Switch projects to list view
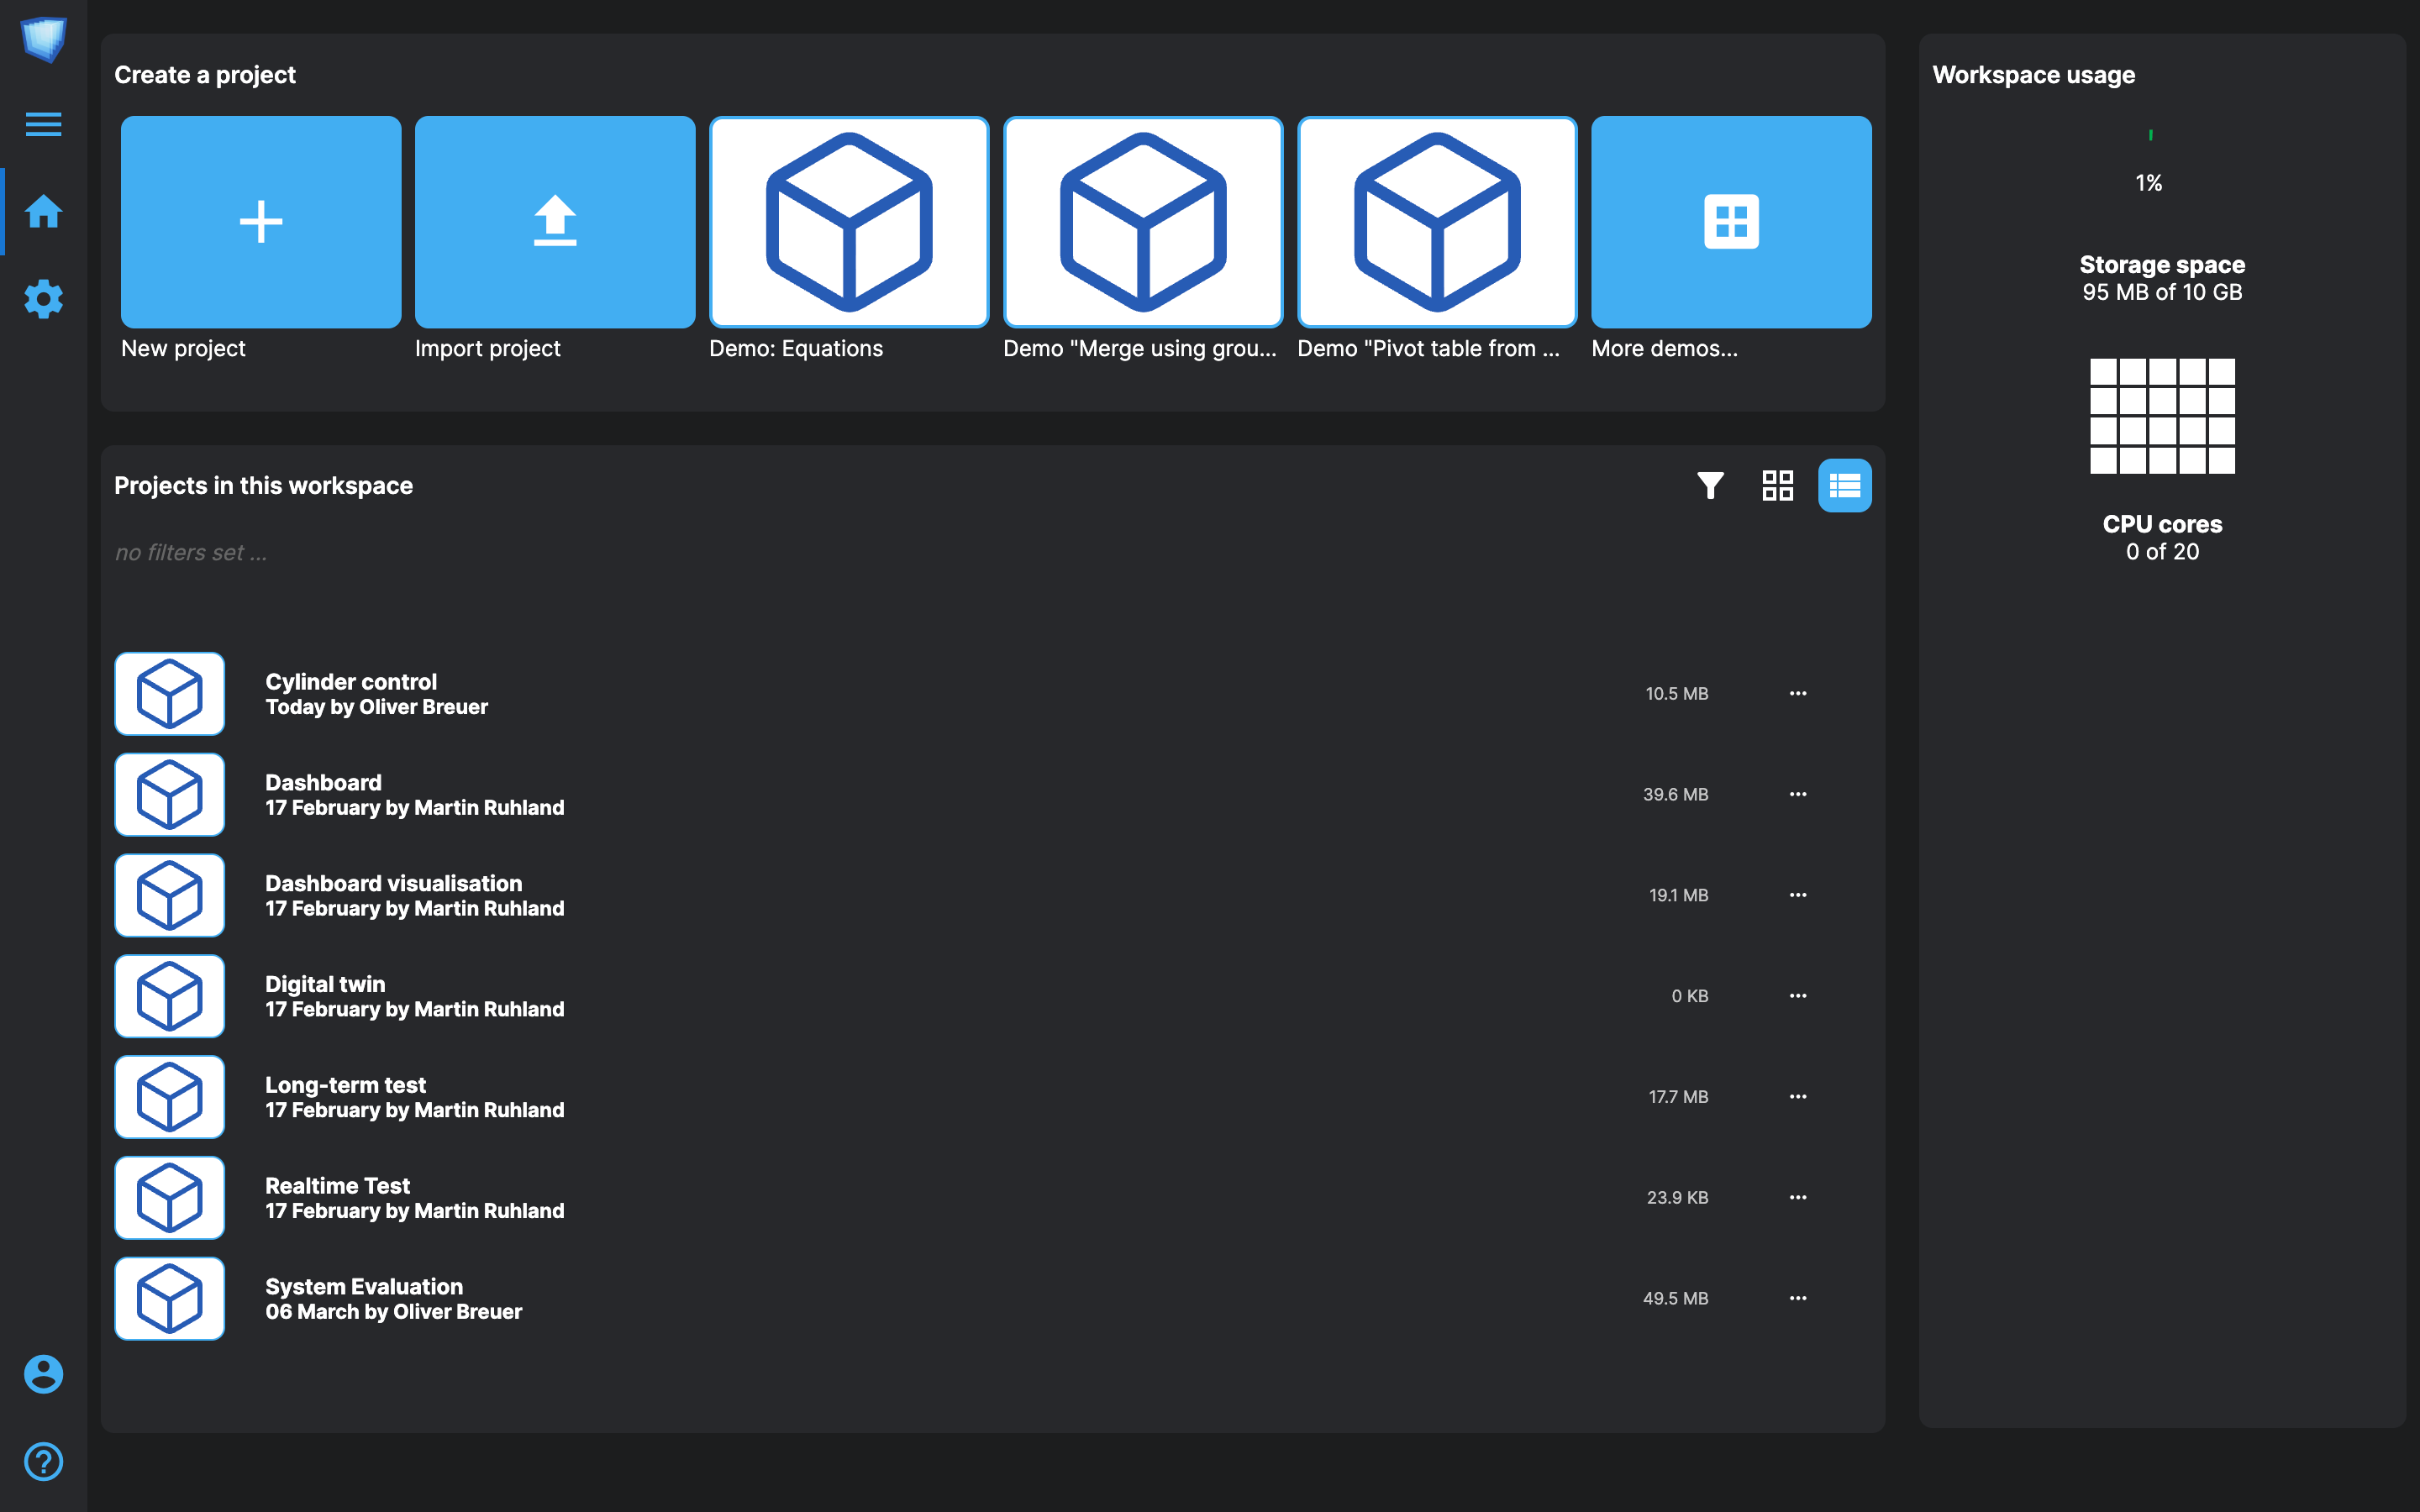 1844,485
